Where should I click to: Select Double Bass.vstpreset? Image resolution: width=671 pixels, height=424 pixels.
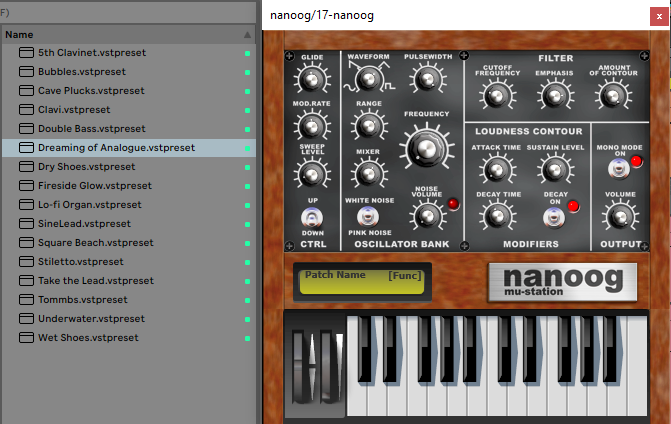92,128
